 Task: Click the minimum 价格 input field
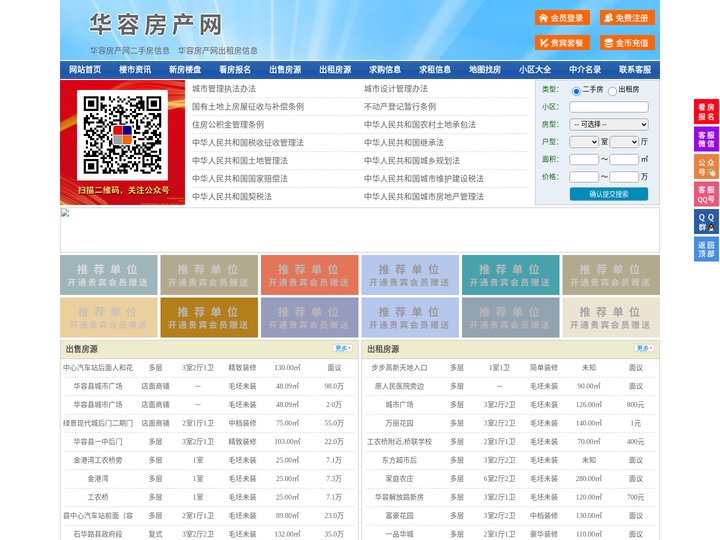pos(584,177)
